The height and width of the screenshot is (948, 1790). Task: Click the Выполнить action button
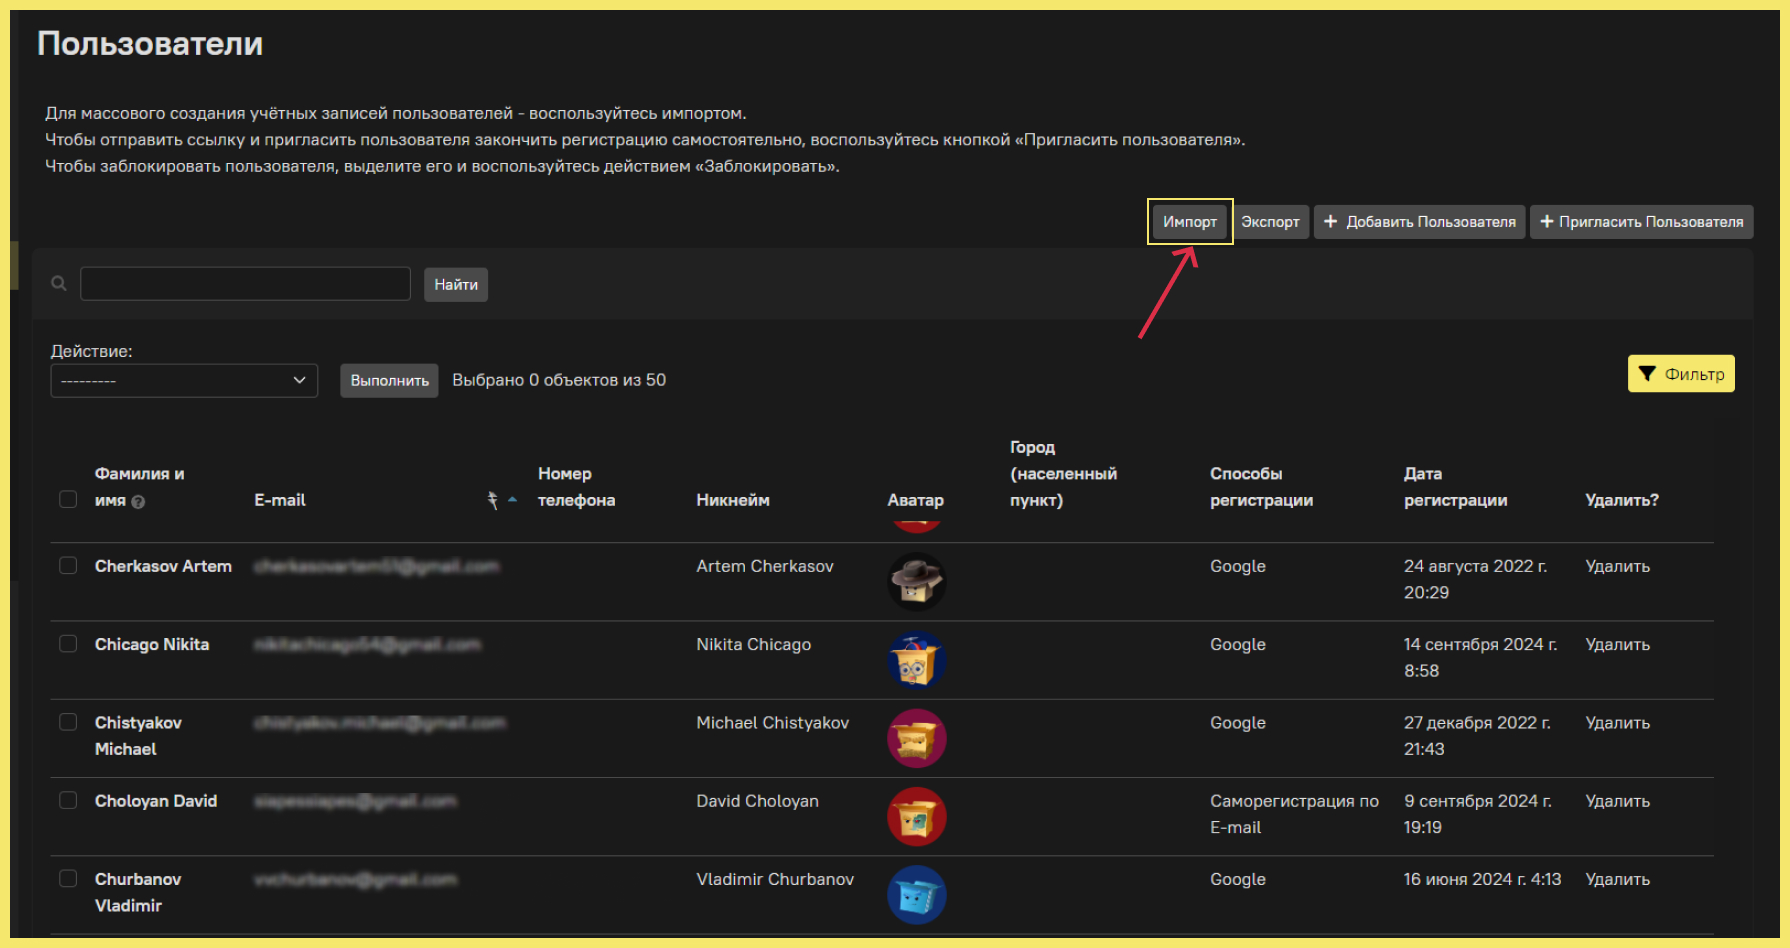click(389, 380)
